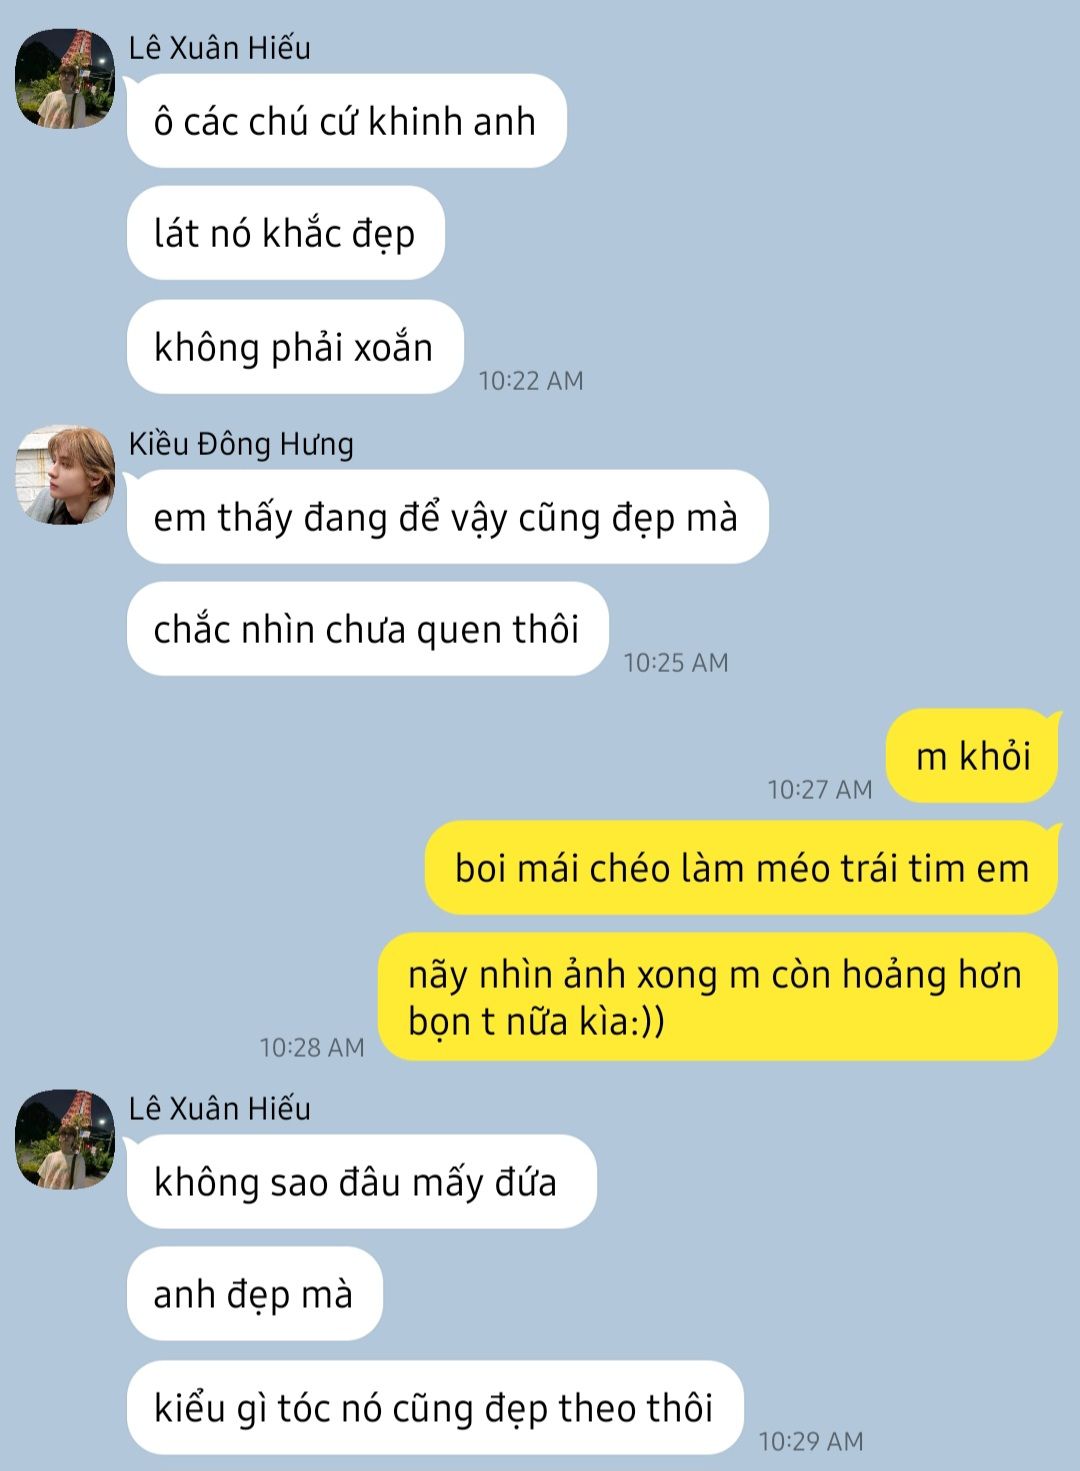Select yellow message 'm khỏi'
1080x1471 pixels.
972,756
